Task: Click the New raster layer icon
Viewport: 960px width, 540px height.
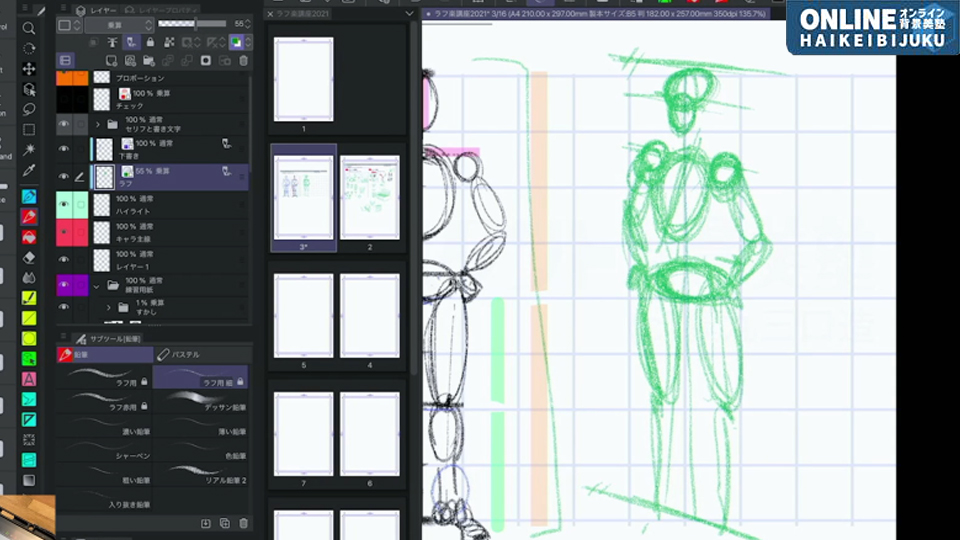Action: 111,61
